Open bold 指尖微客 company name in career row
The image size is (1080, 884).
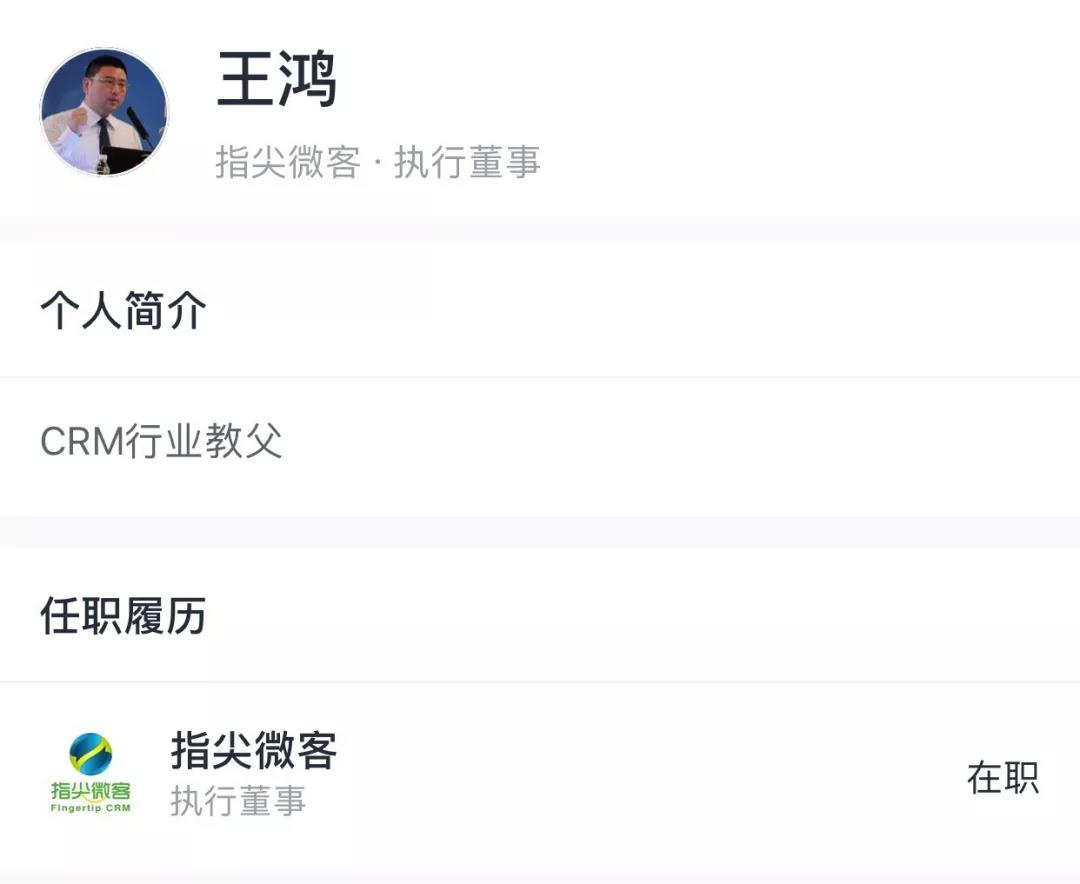254,750
